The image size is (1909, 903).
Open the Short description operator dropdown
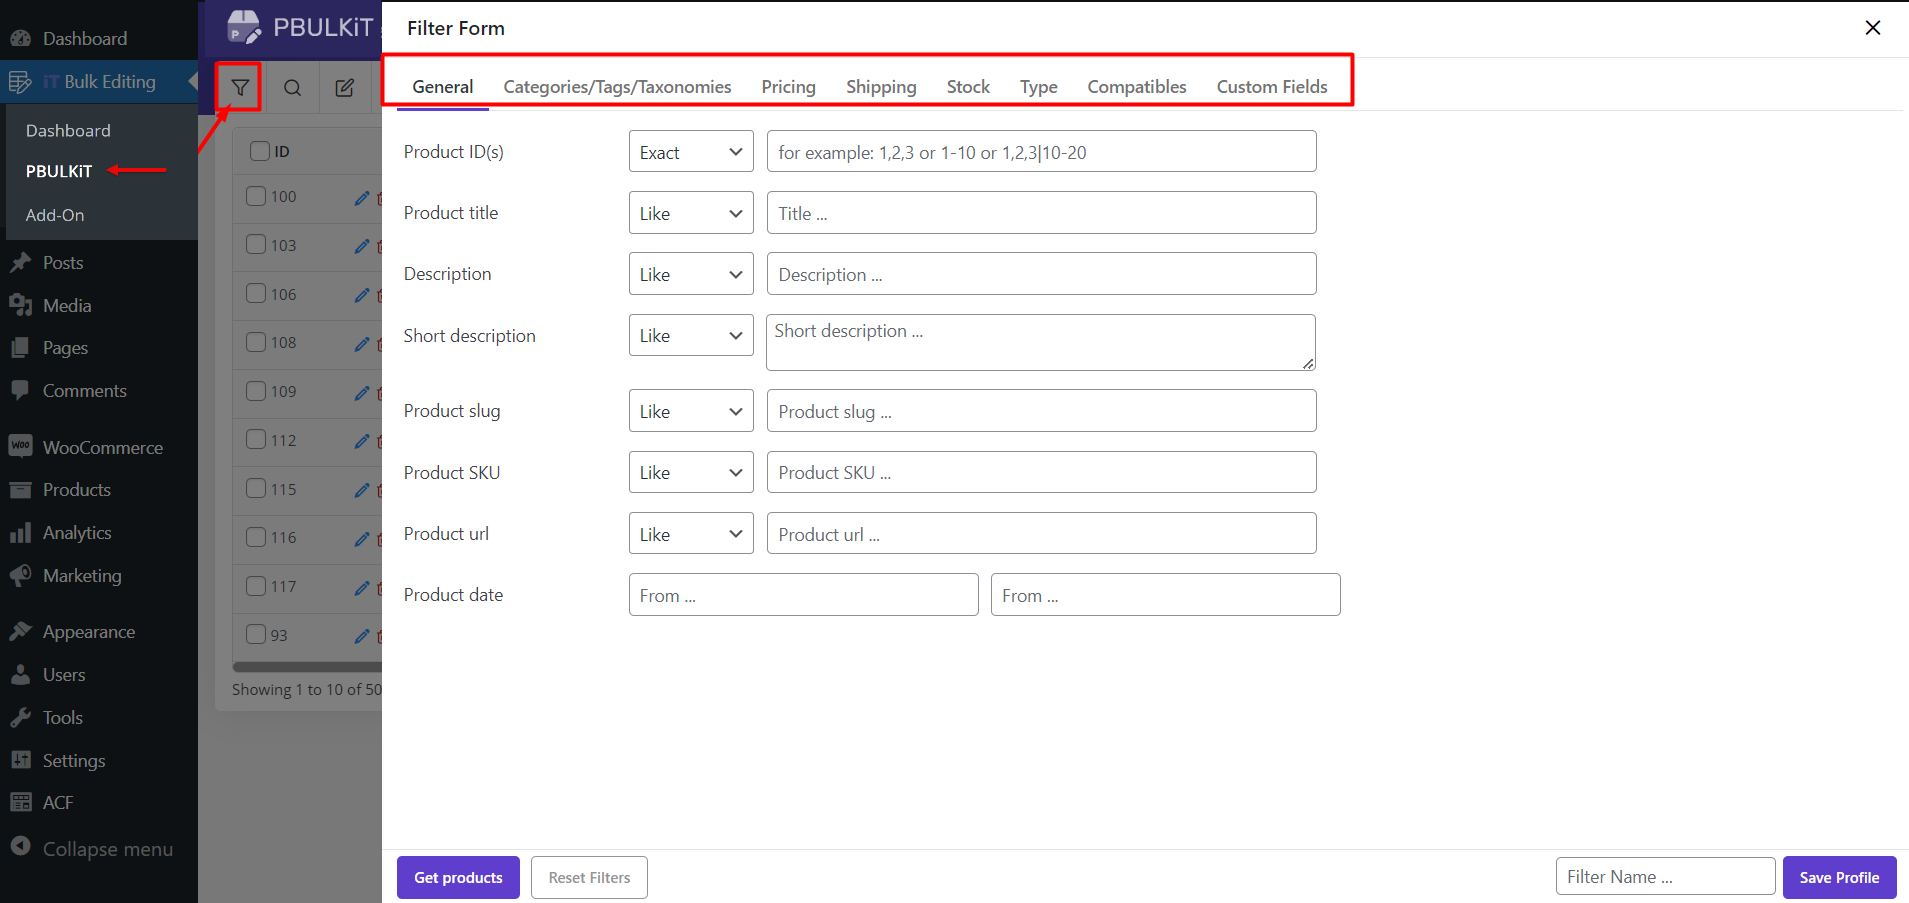(691, 336)
